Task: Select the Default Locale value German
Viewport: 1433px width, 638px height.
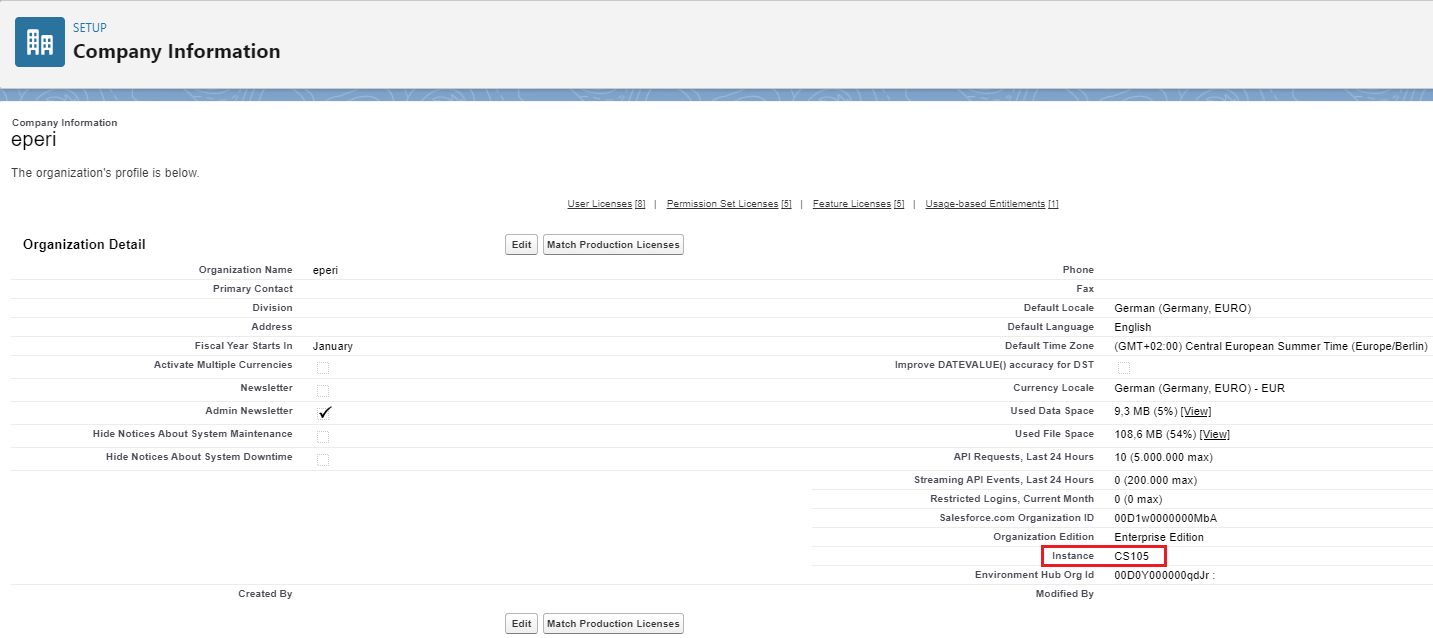Action: (x=1183, y=308)
